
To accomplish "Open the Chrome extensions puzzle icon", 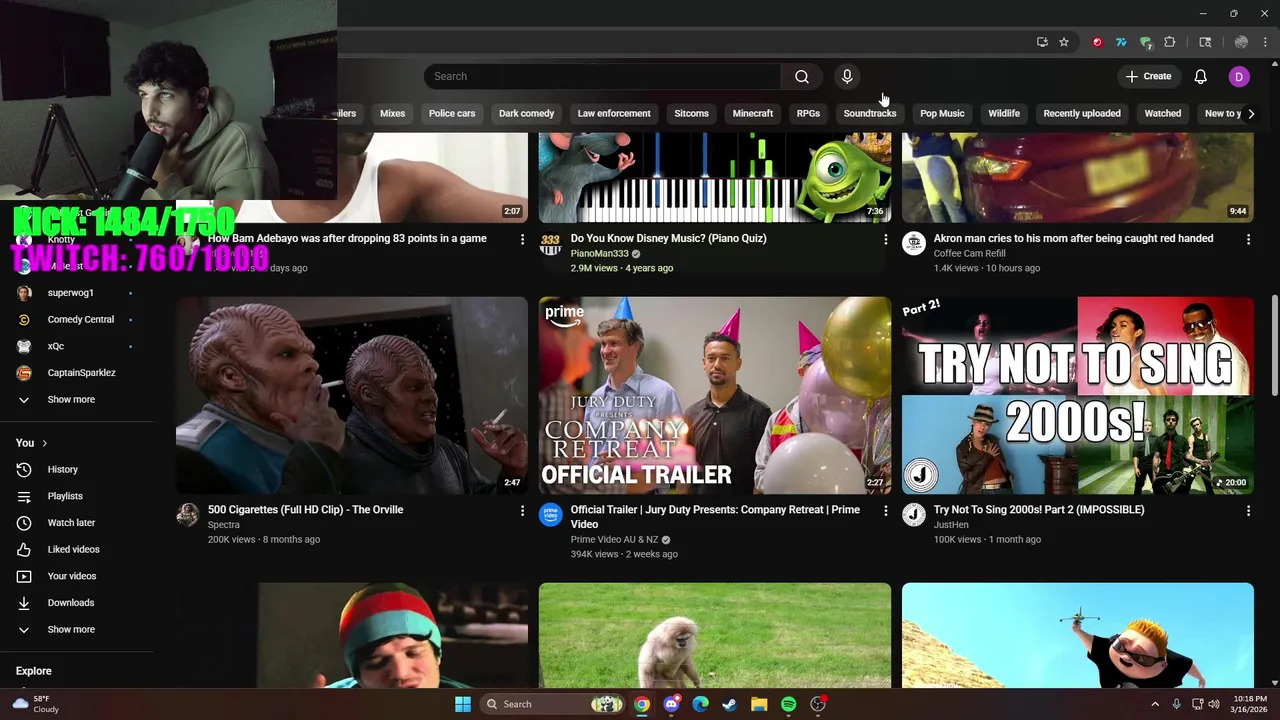I will click(1170, 42).
